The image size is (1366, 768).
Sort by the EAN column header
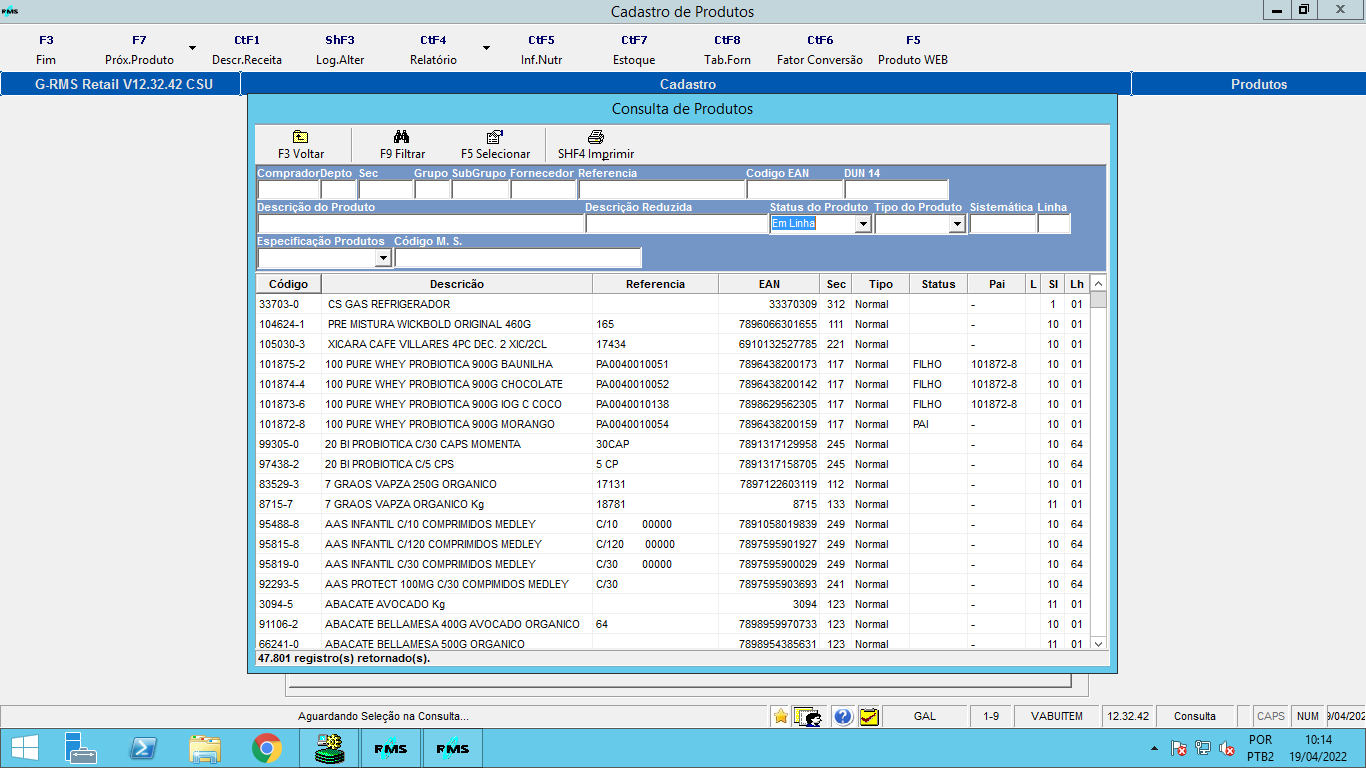[x=769, y=284]
